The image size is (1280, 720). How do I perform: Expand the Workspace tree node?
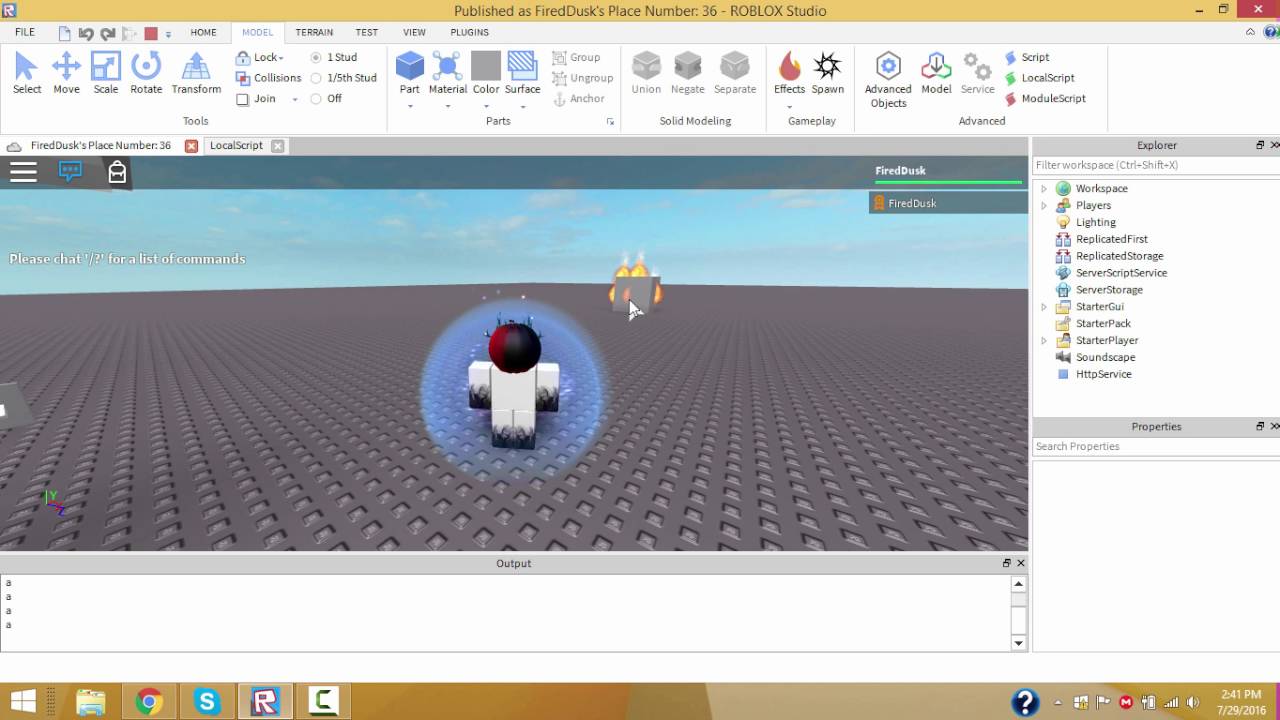tap(1044, 188)
